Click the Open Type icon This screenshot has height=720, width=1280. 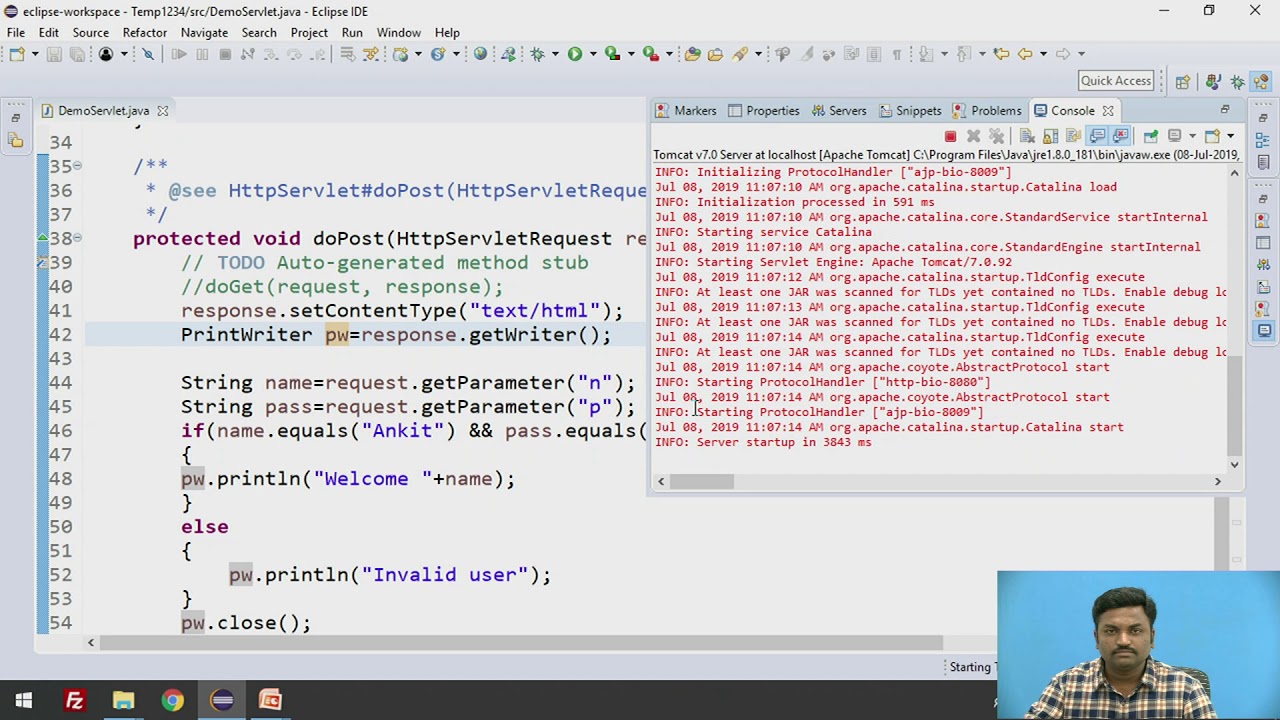pos(692,54)
